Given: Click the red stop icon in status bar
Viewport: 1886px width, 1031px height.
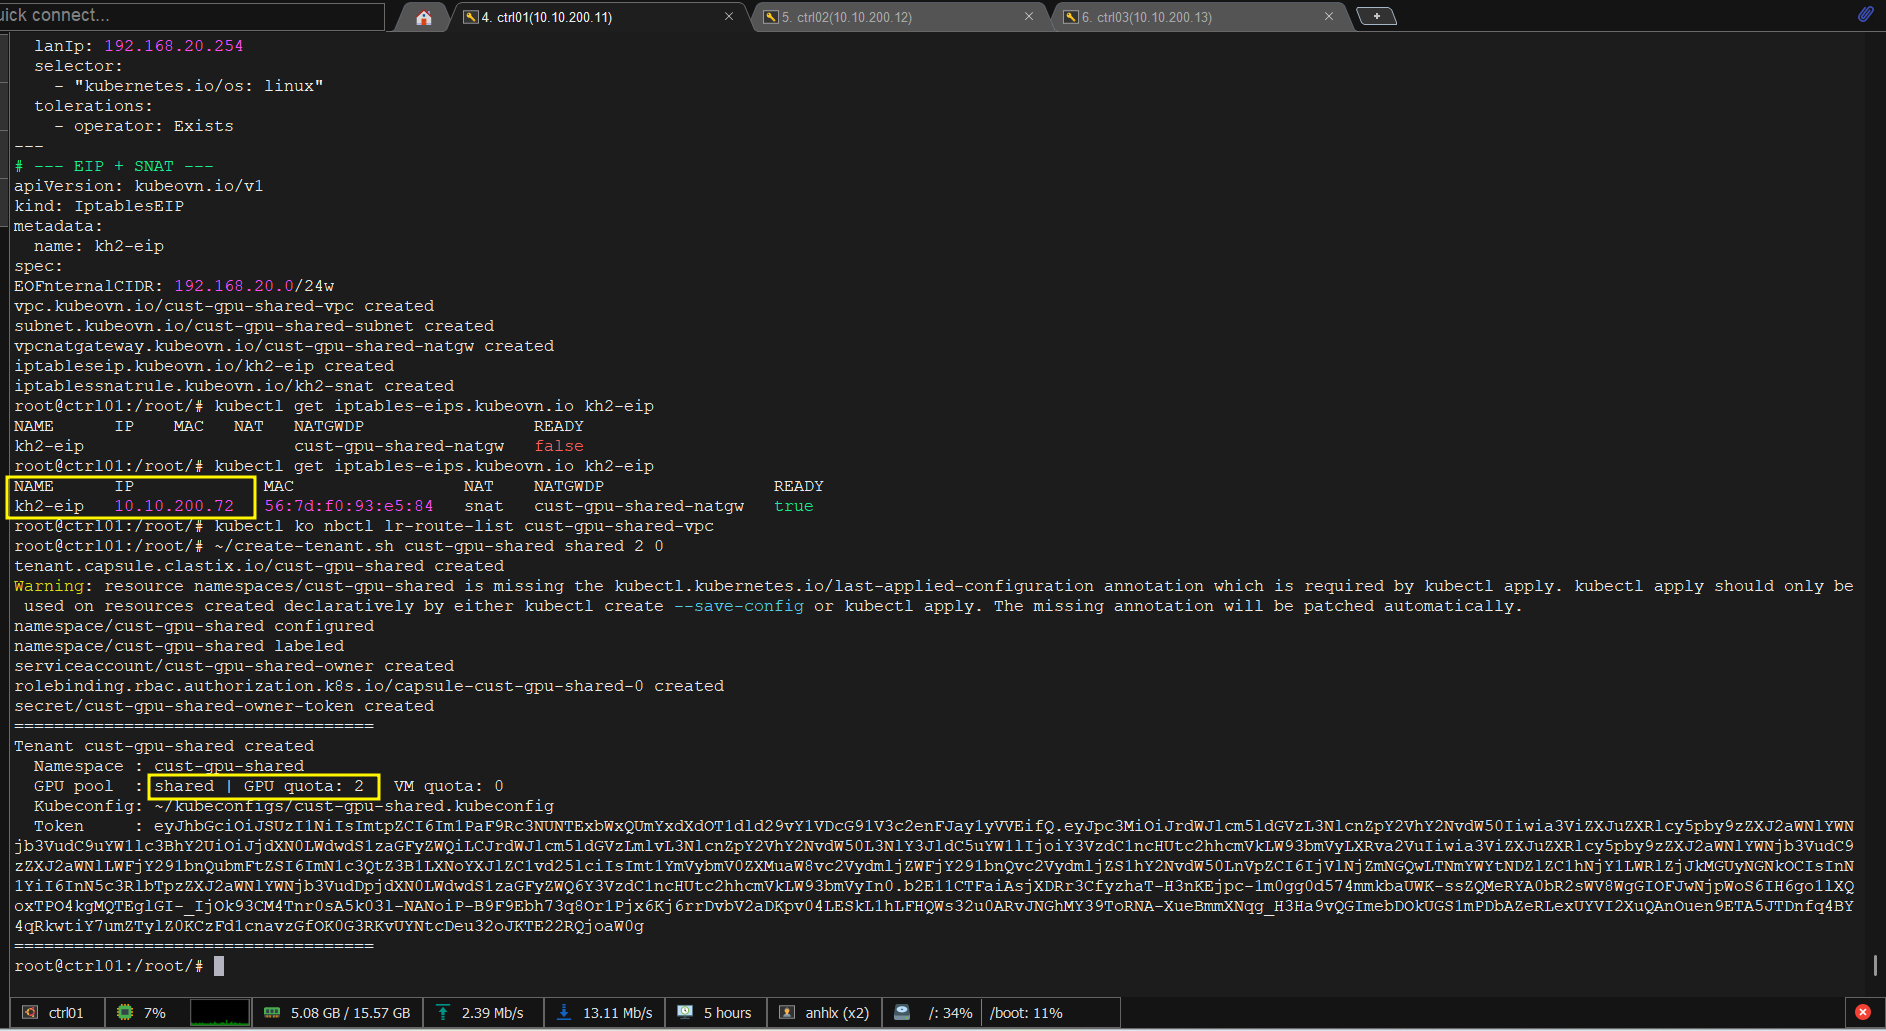Looking at the screenshot, I should click(1863, 1012).
